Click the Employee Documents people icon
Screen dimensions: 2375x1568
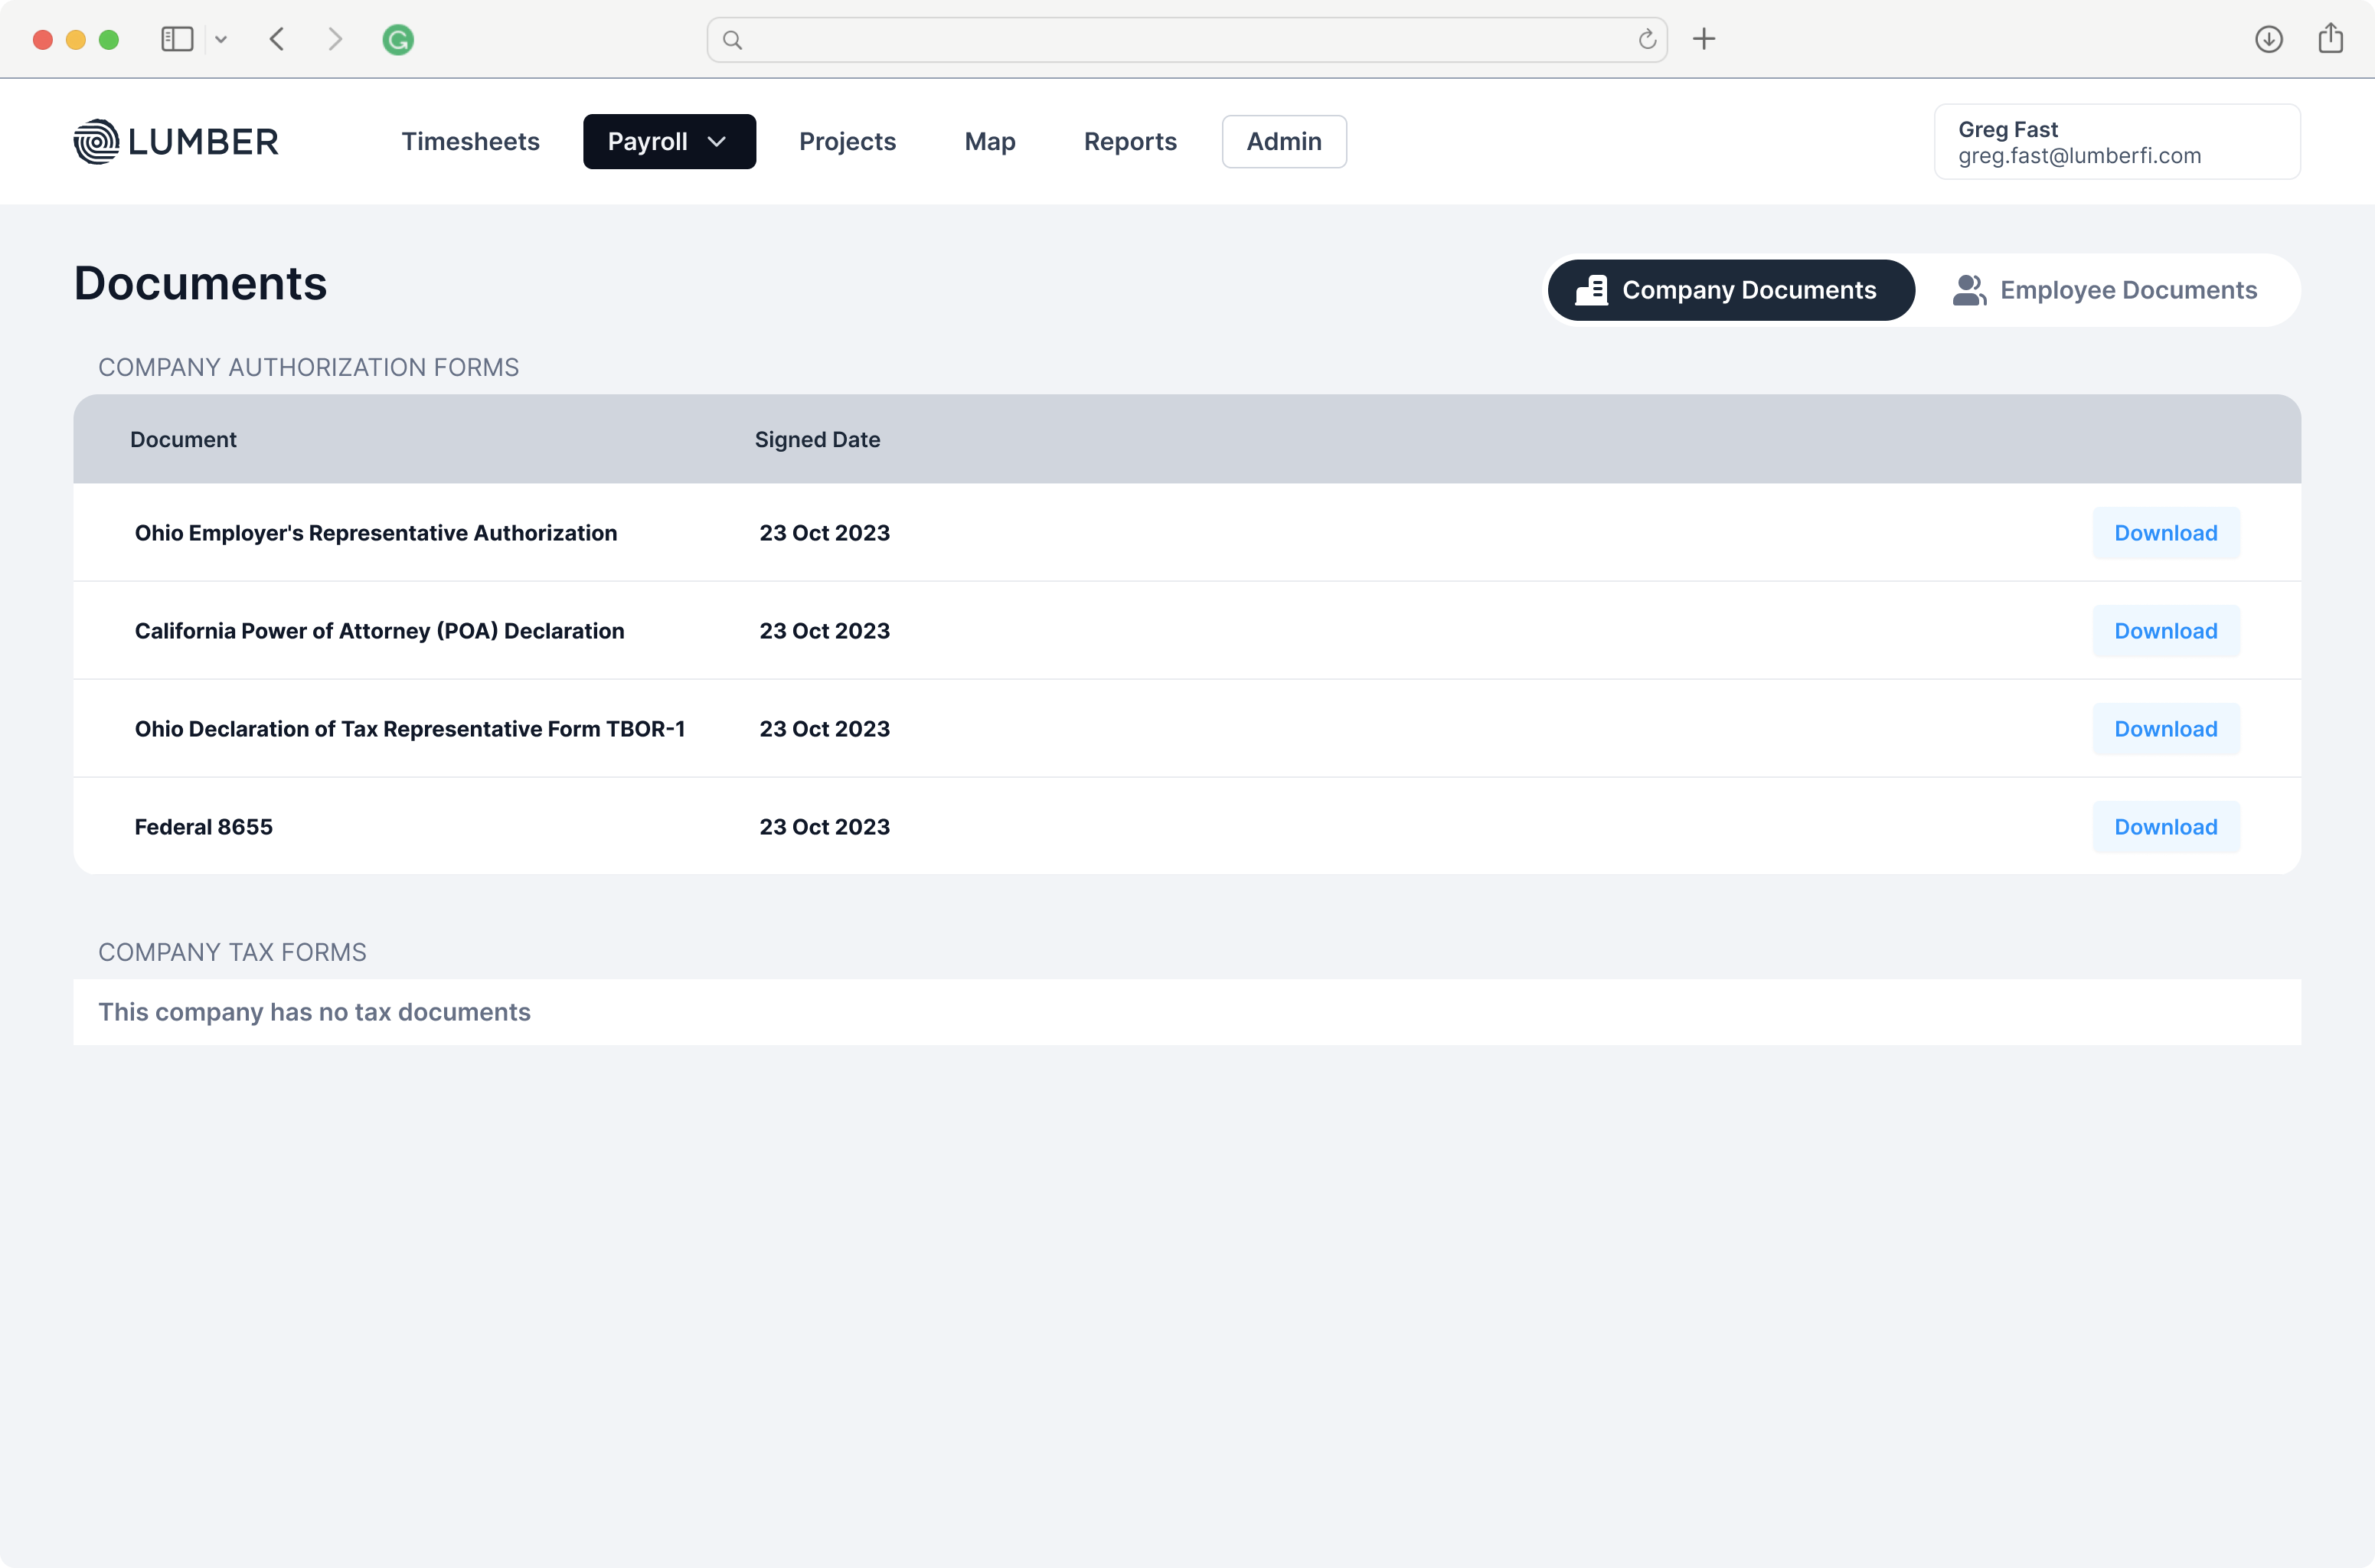1969,290
